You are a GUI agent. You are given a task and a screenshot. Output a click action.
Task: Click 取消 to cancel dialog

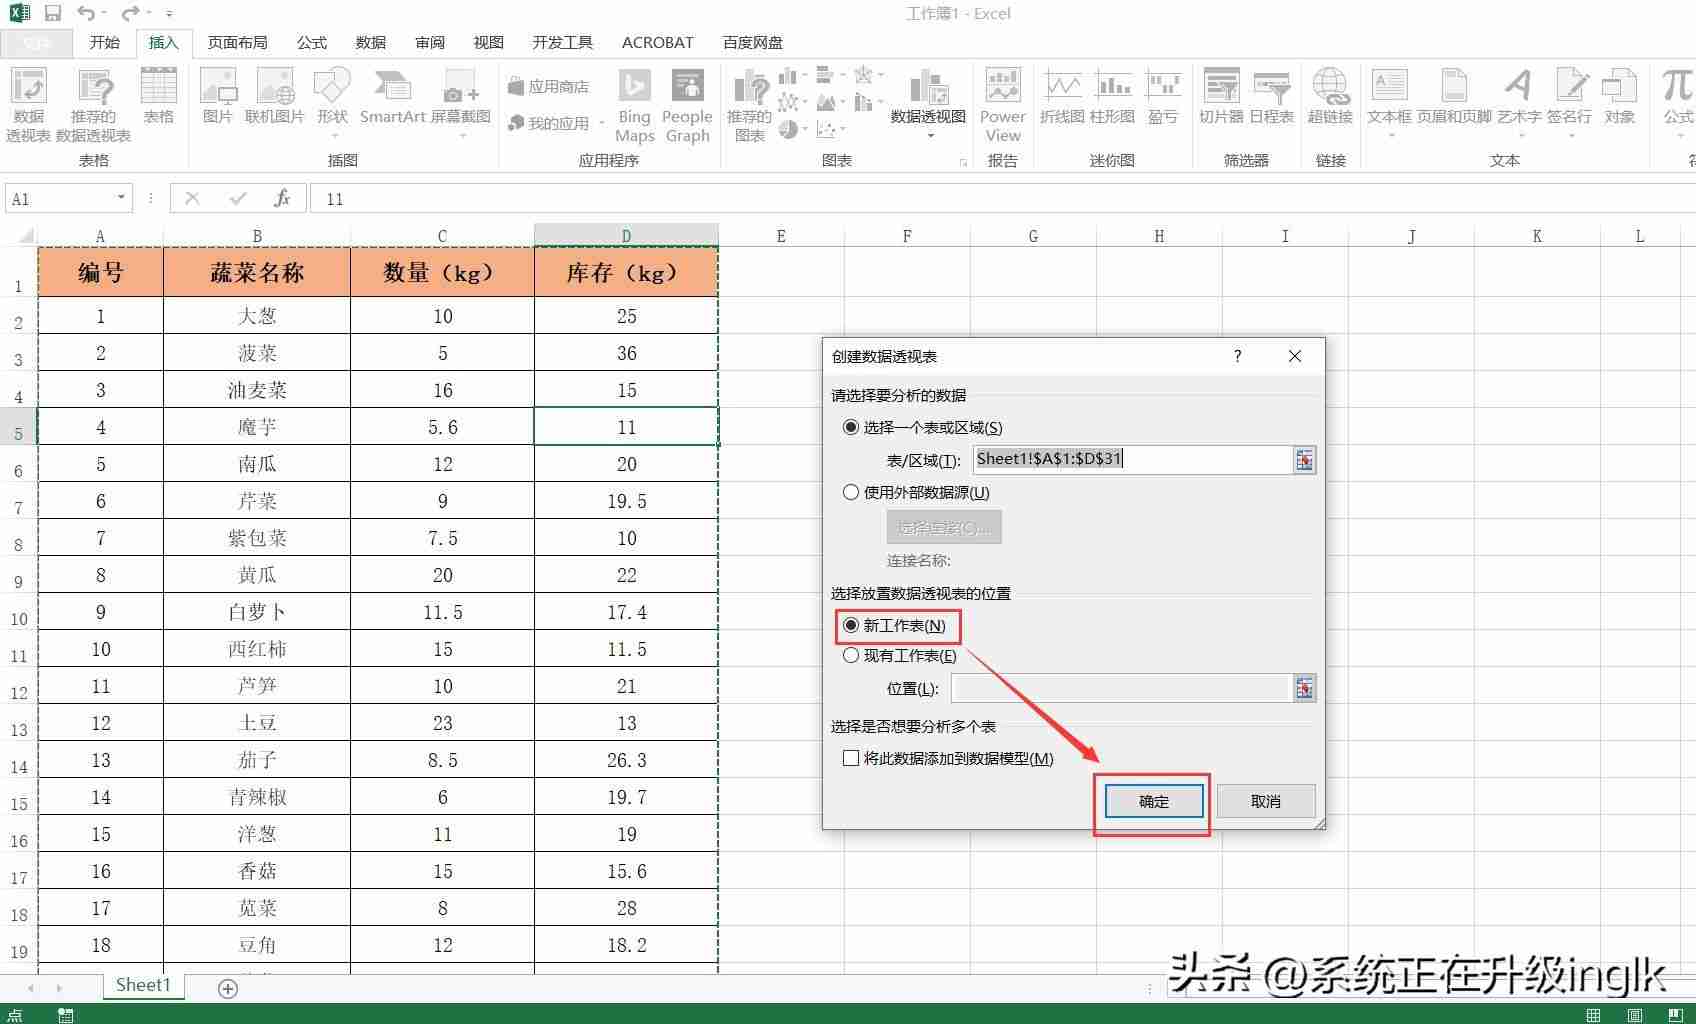[x=1265, y=801]
